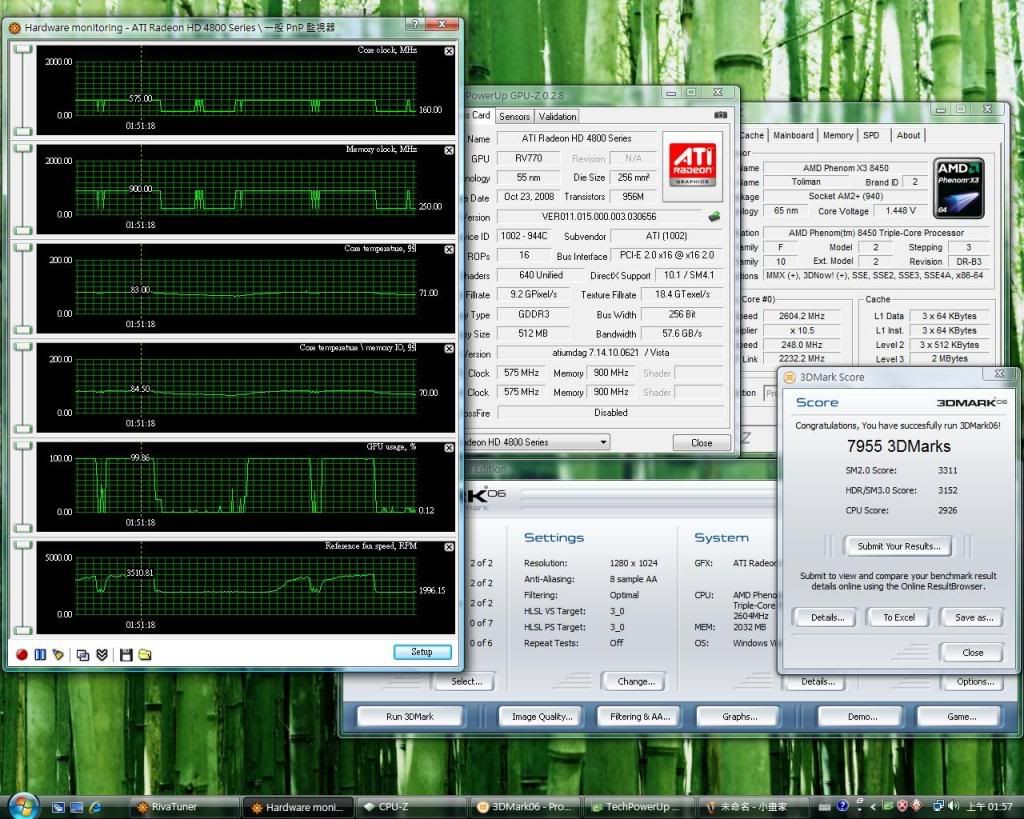Click Internet Explorer quick launch icon
The width and height of the screenshot is (1024, 819).
[x=95, y=807]
